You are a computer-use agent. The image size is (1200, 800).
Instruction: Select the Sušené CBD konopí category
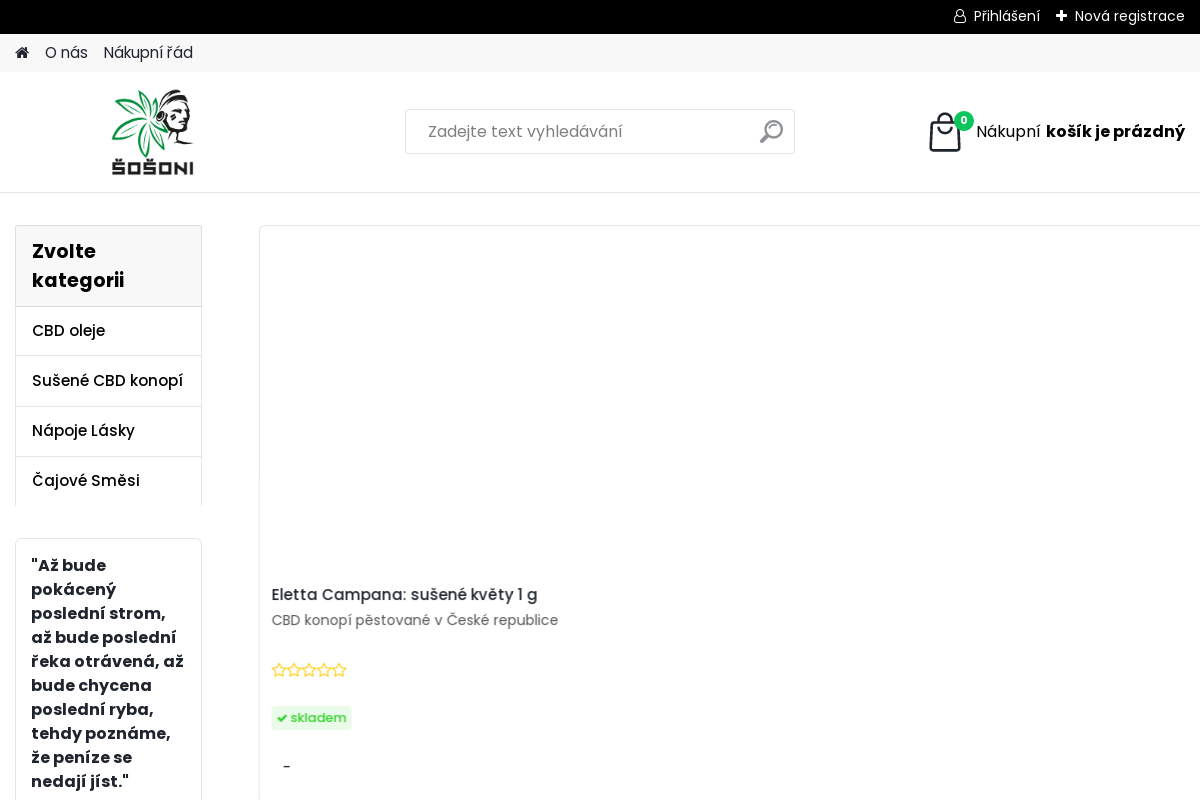(107, 381)
